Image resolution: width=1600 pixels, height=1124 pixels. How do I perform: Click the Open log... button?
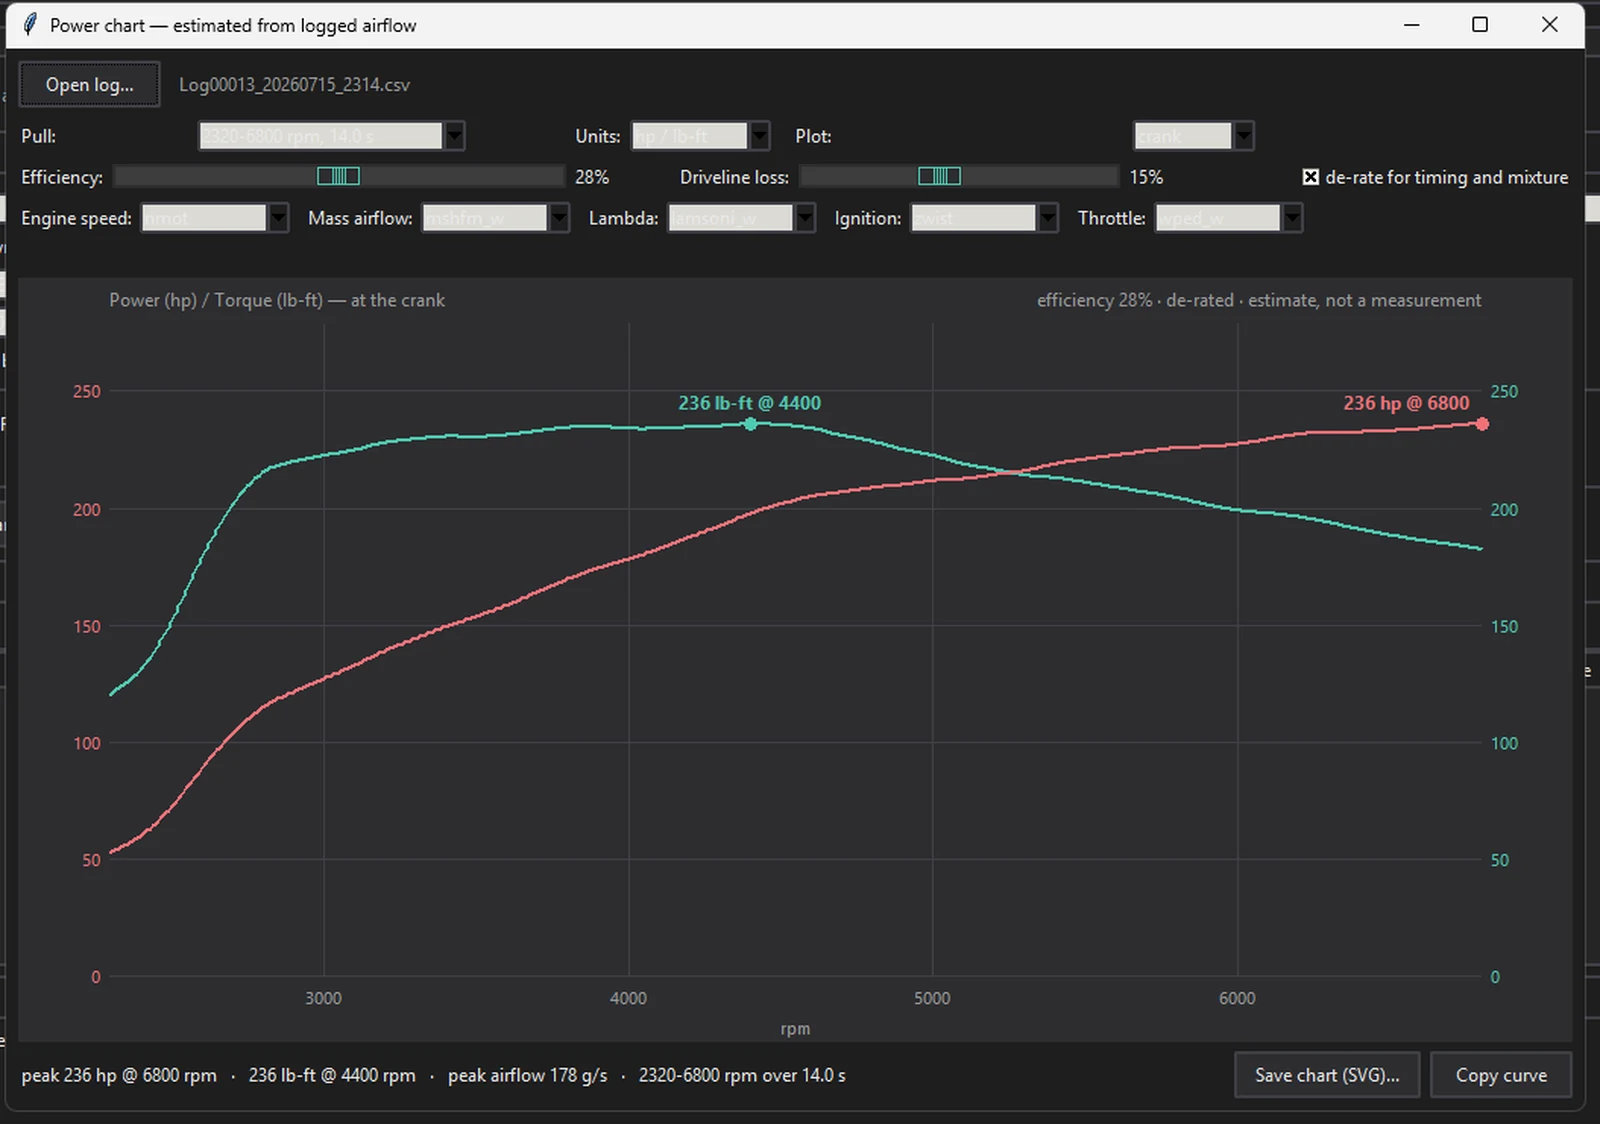[x=89, y=85]
